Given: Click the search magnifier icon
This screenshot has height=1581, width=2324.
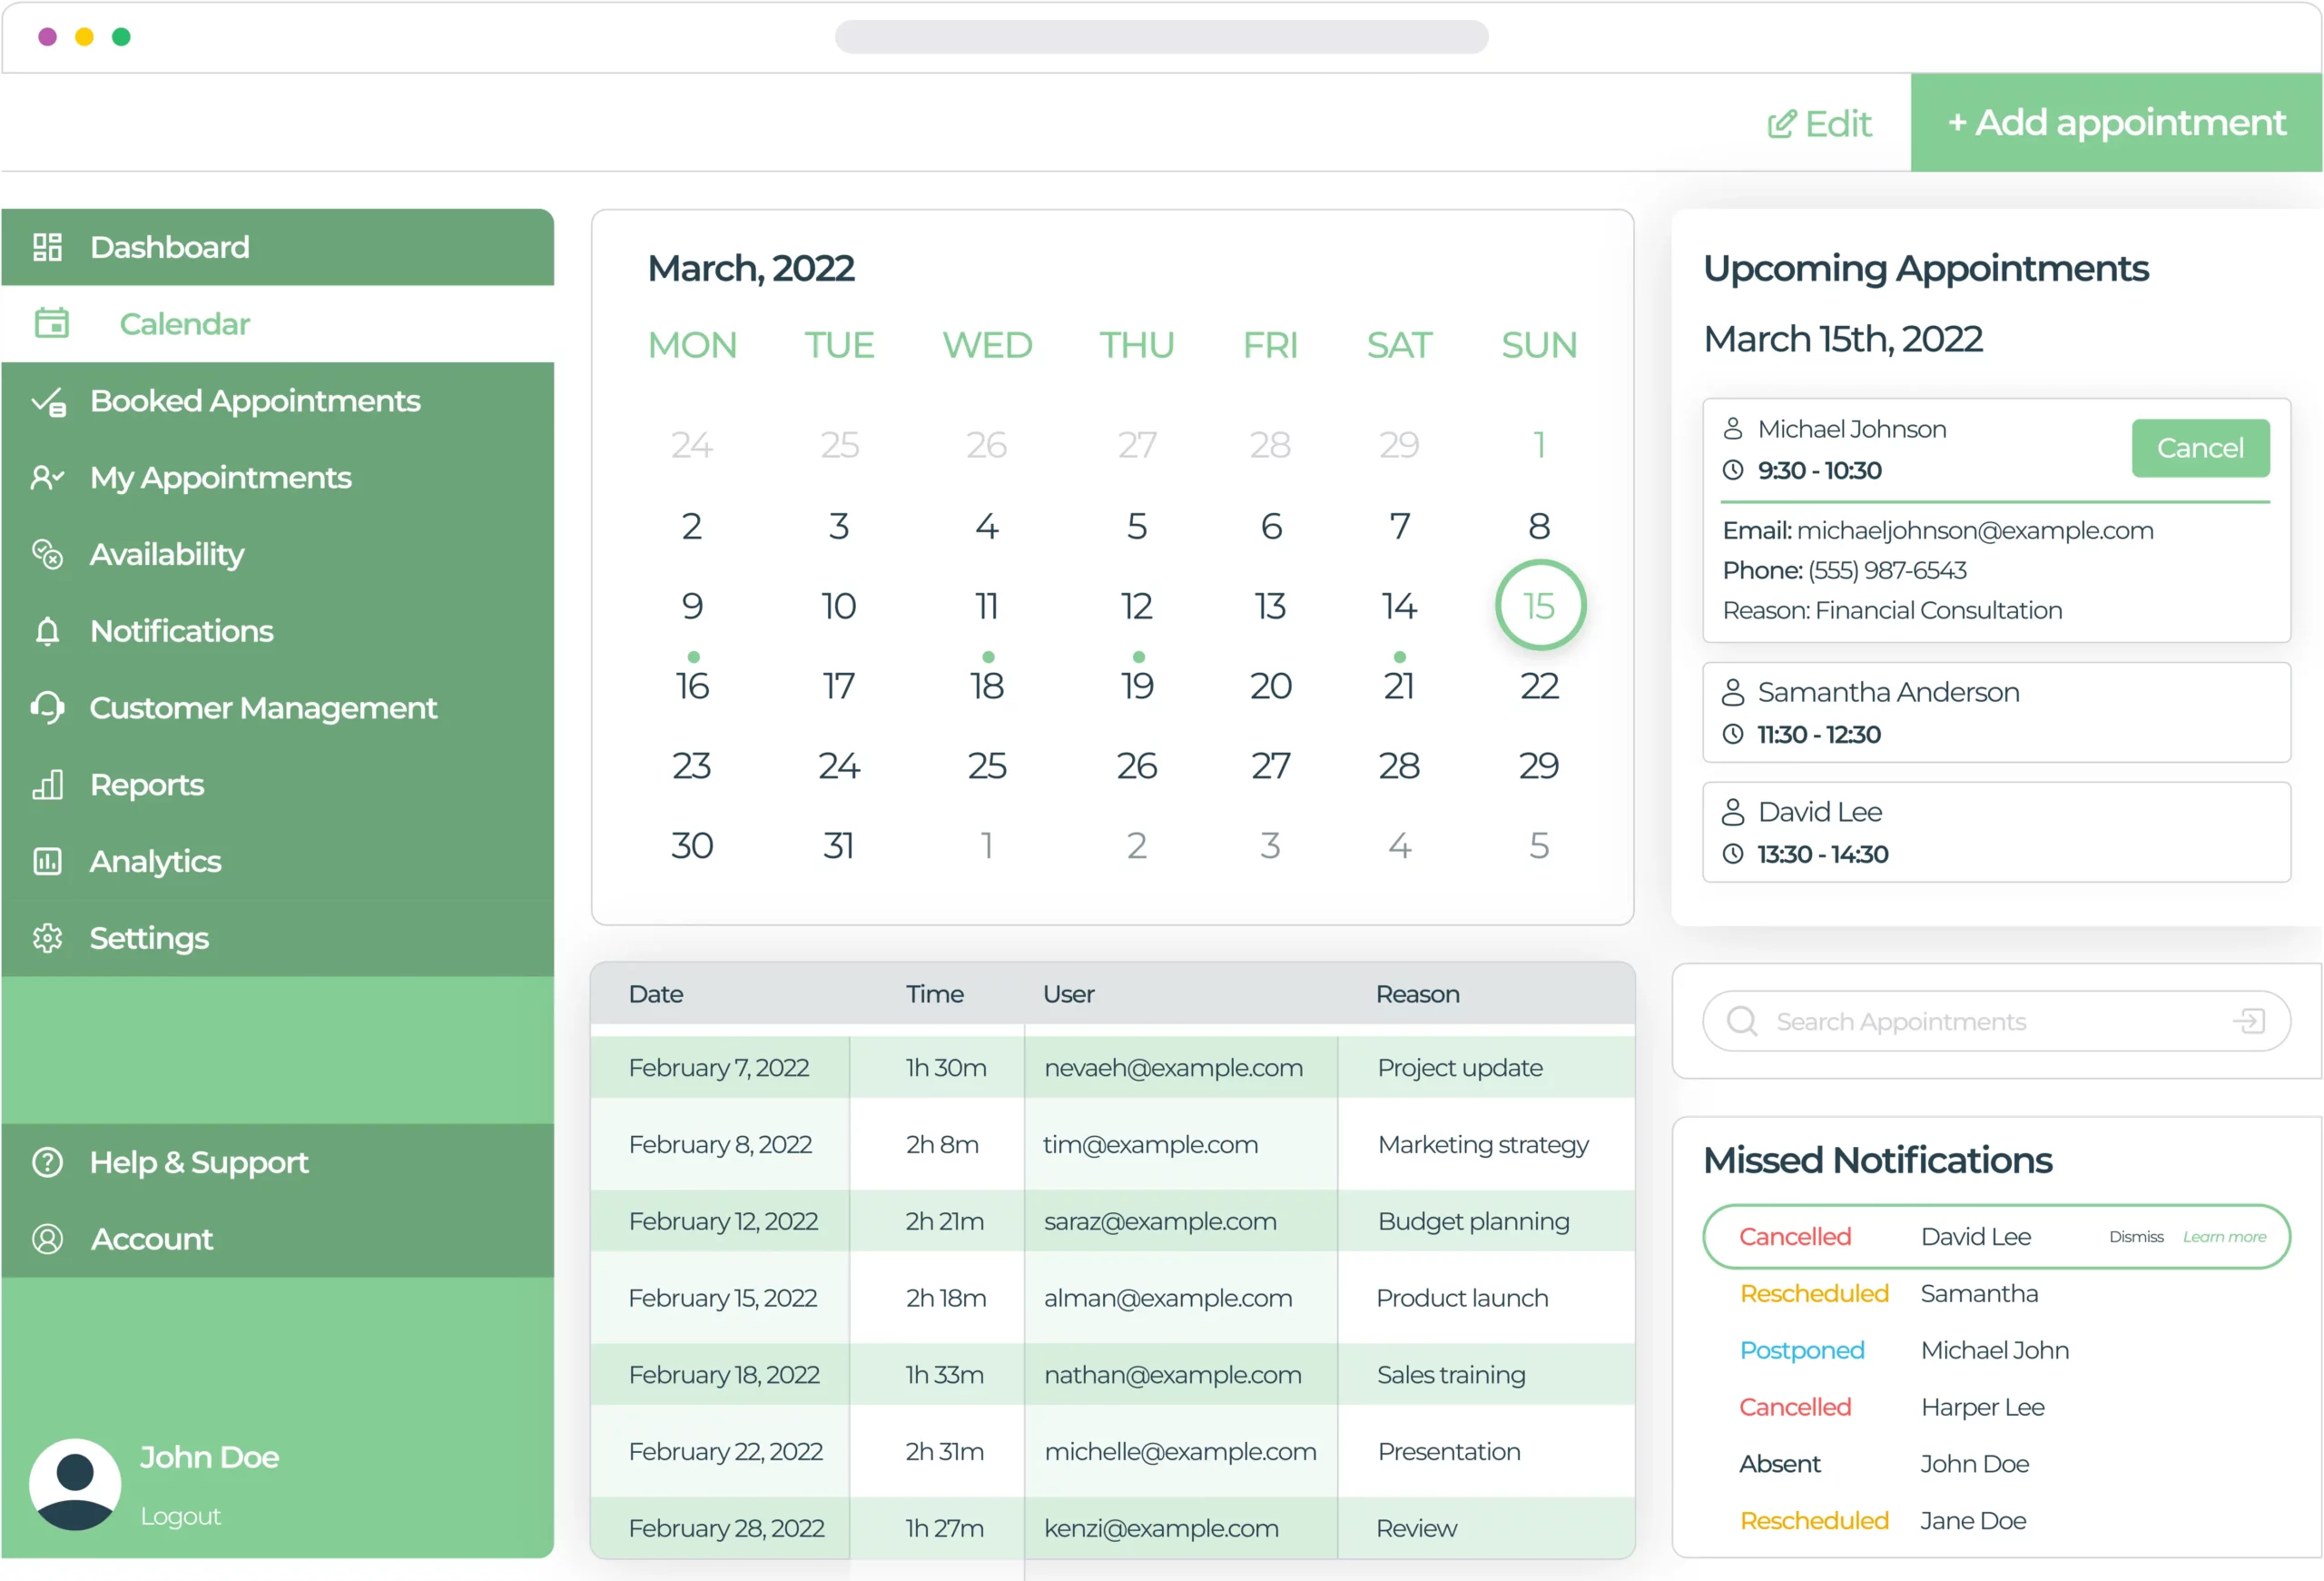Looking at the screenshot, I should pyautogui.click(x=1741, y=1021).
